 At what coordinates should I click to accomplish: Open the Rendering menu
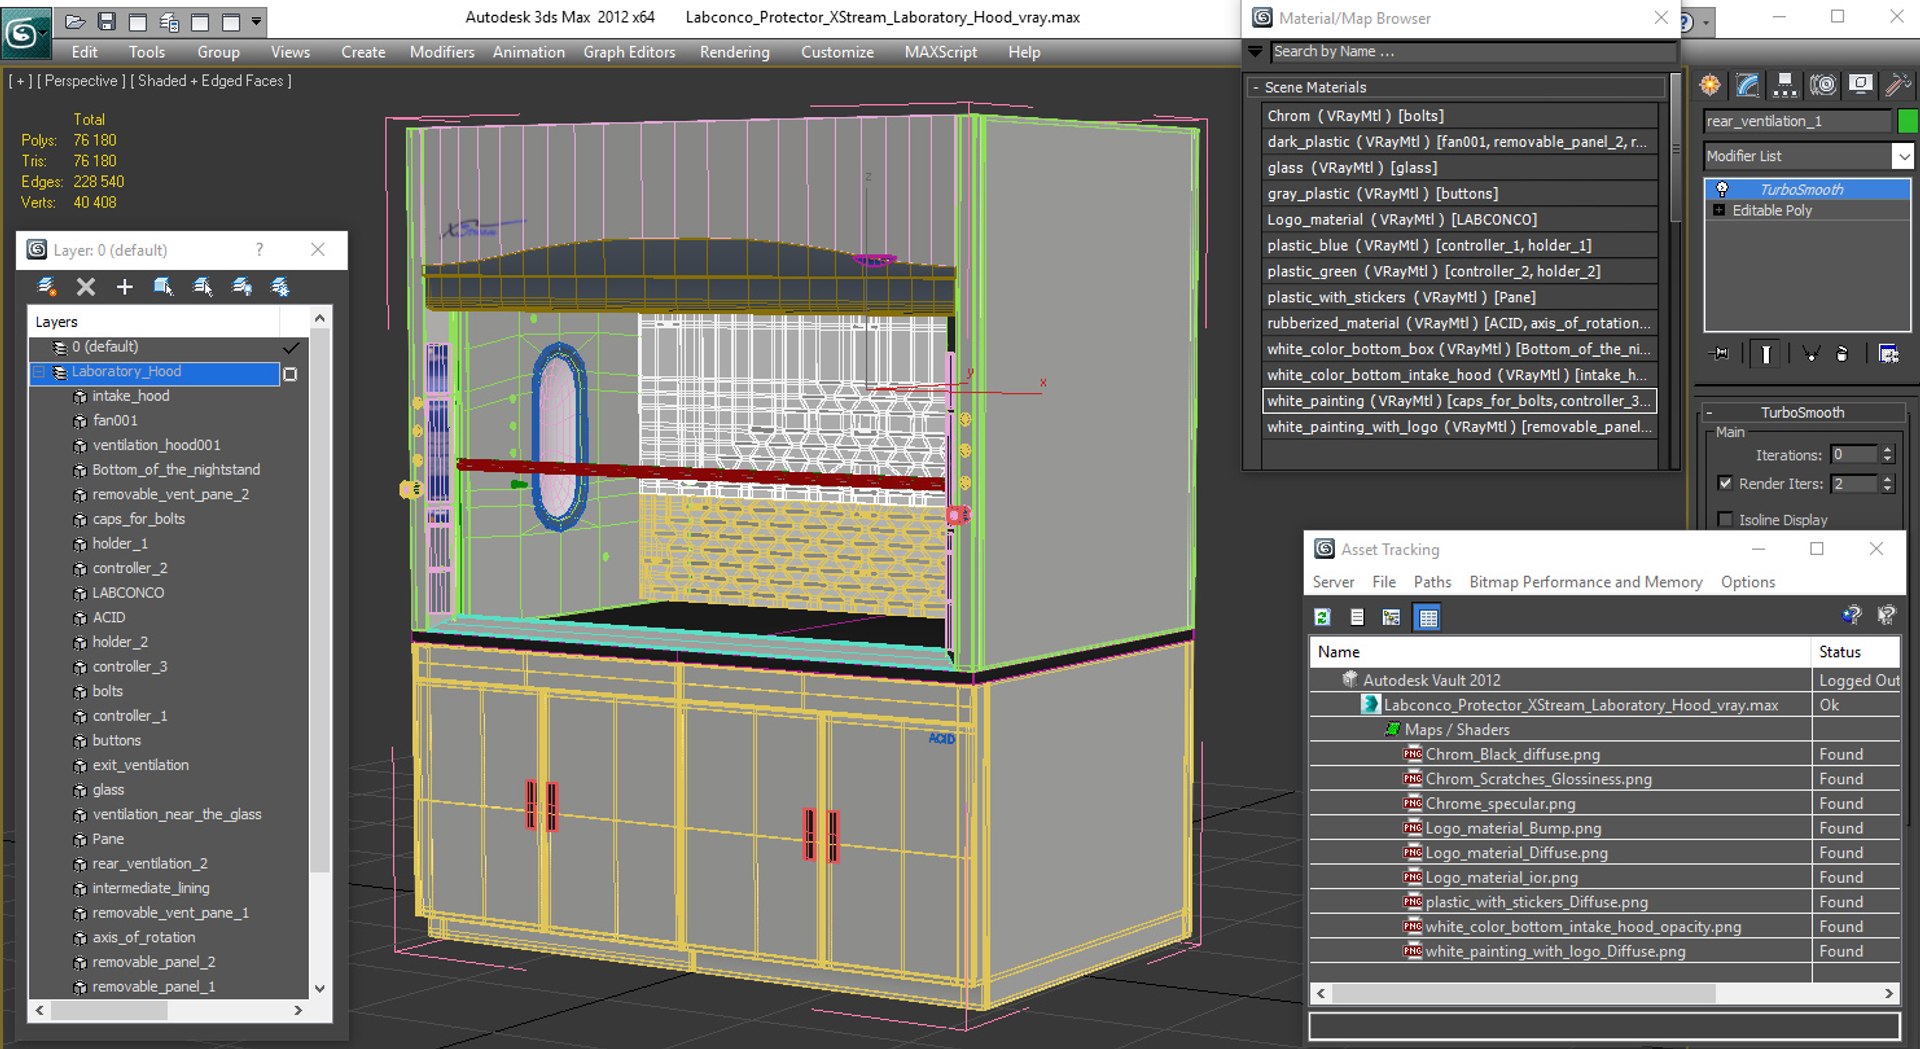click(734, 52)
